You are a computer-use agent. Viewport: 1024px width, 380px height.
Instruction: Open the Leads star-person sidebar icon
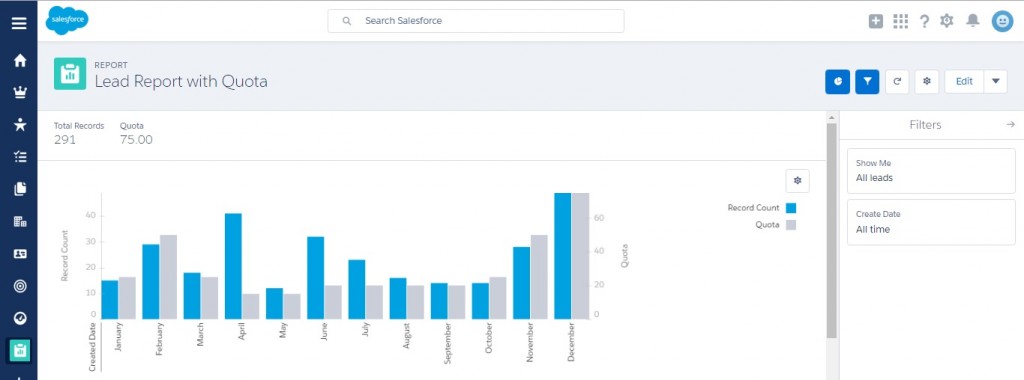pyautogui.click(x=20, y=124)
